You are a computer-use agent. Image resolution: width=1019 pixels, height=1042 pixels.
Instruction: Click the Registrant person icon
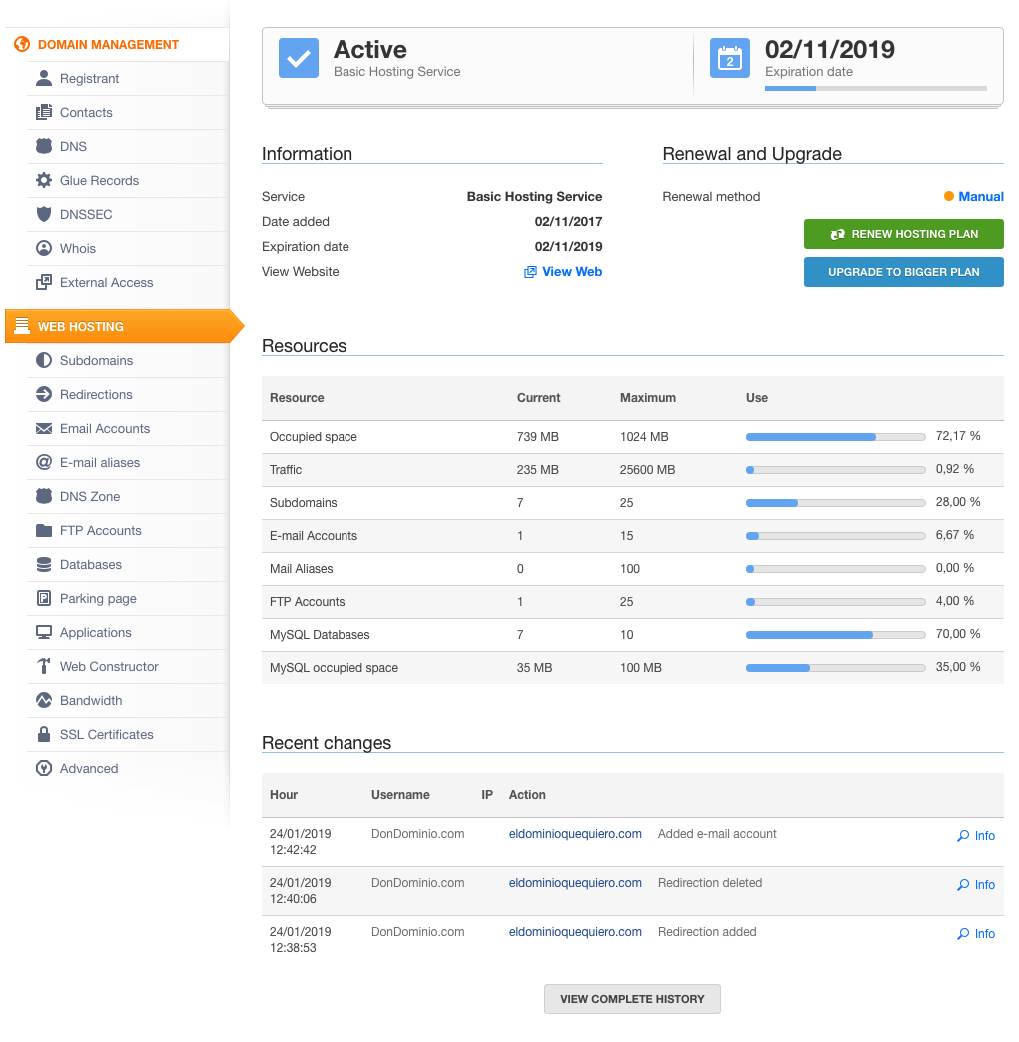pos(44,78)
